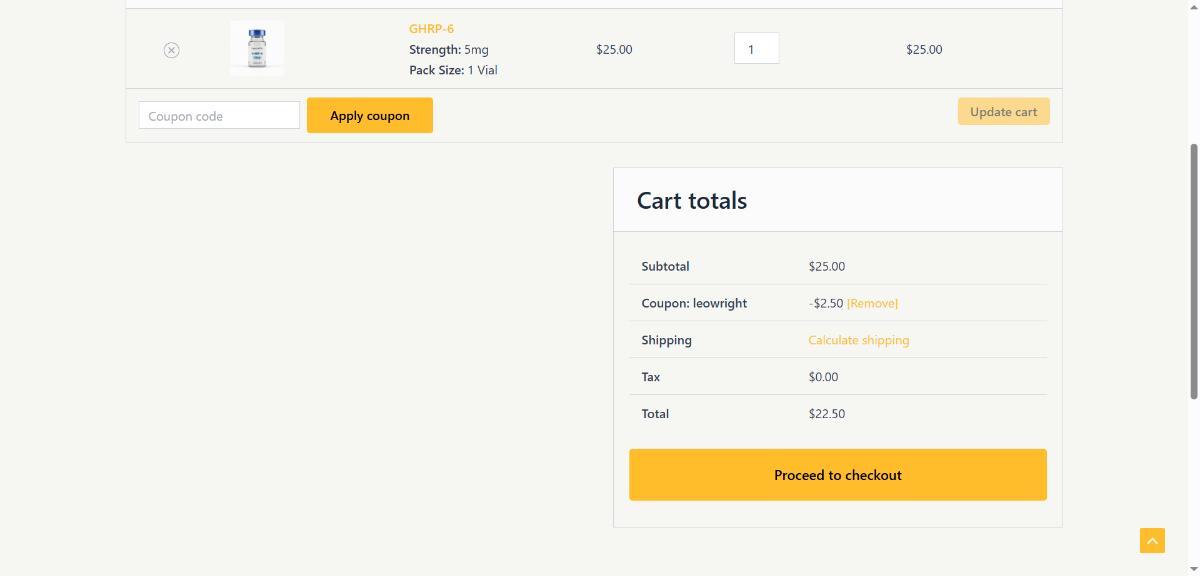Click the Tax amount $0.00
Screen dimensions: 1200x576
tap(823, 377)
